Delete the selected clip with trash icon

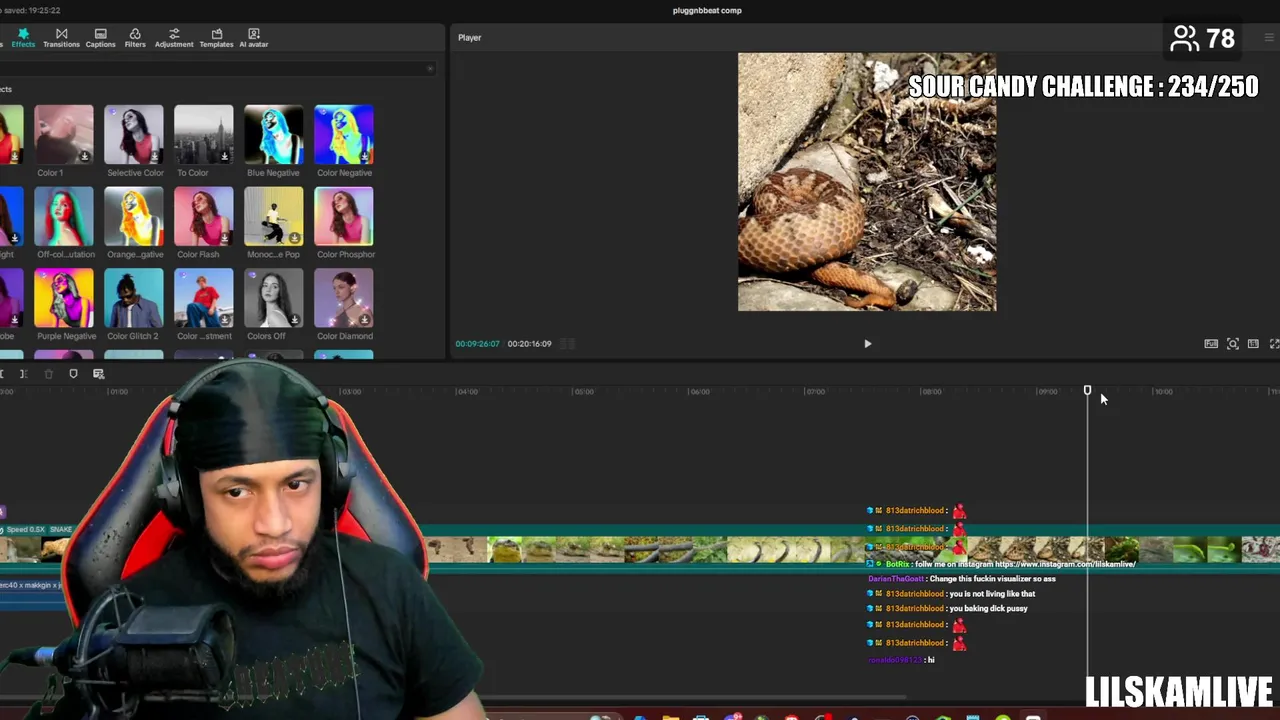(48, 374)
